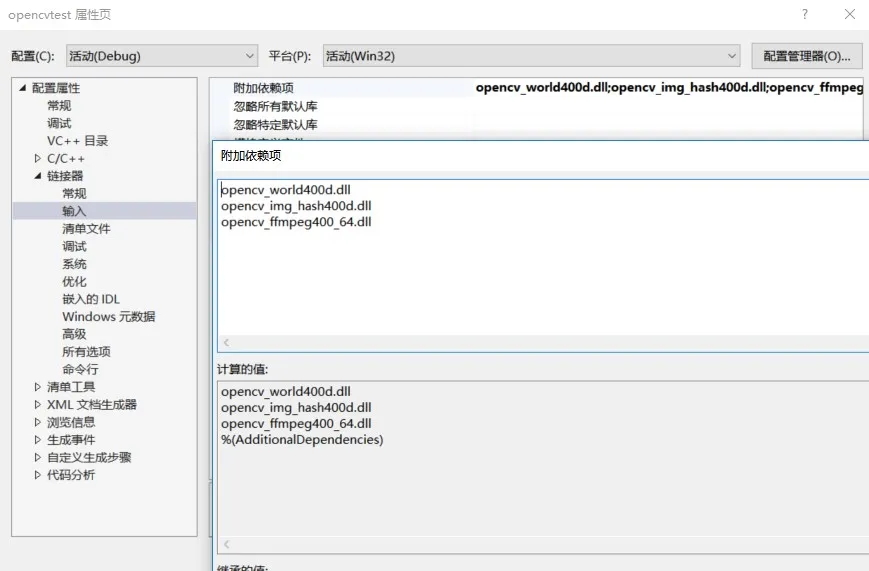Click the C/C++ tree label
The width and height of the screenshot is (869, 571).
66,159
